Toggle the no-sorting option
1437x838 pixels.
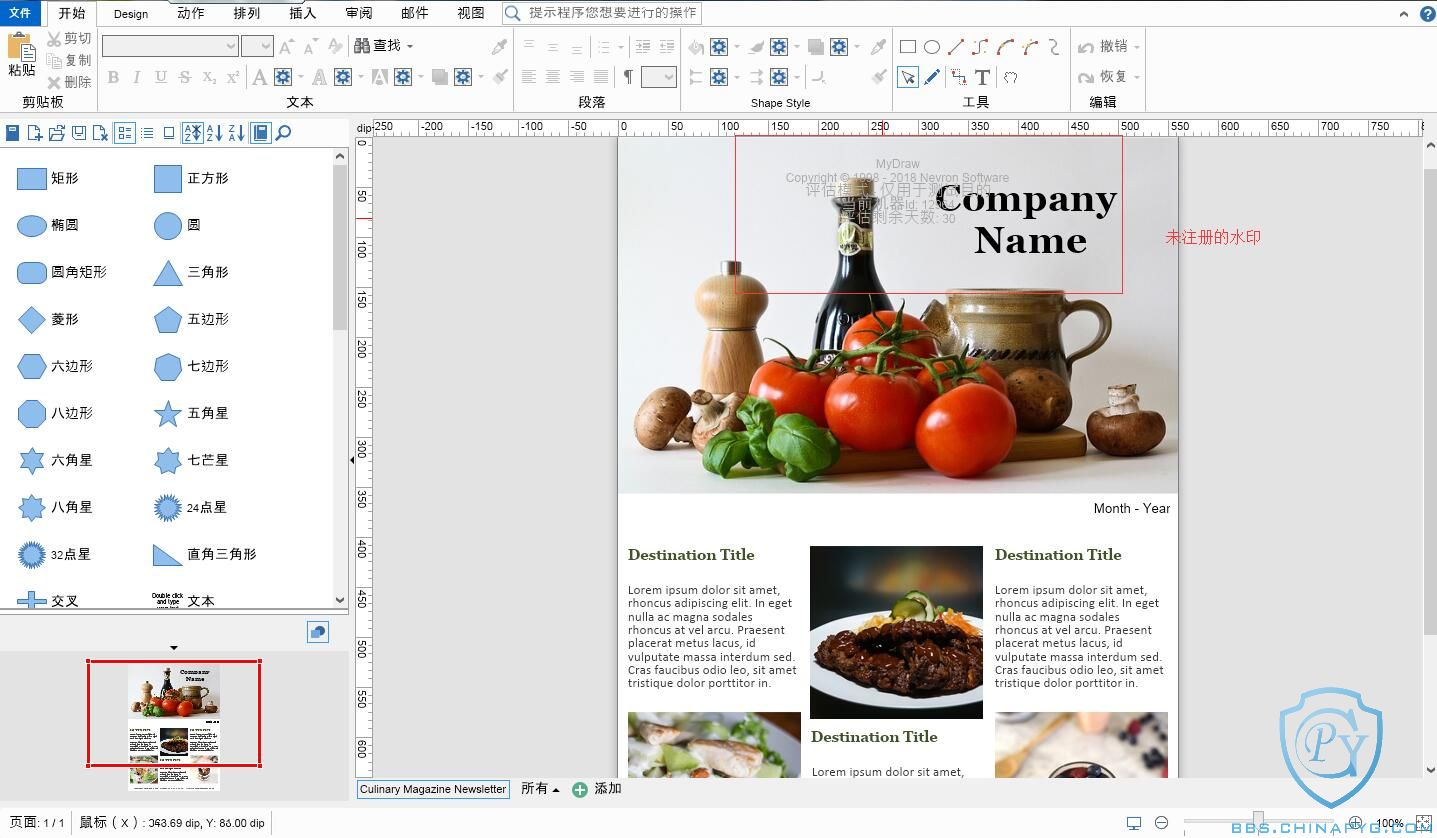(193, 133)
